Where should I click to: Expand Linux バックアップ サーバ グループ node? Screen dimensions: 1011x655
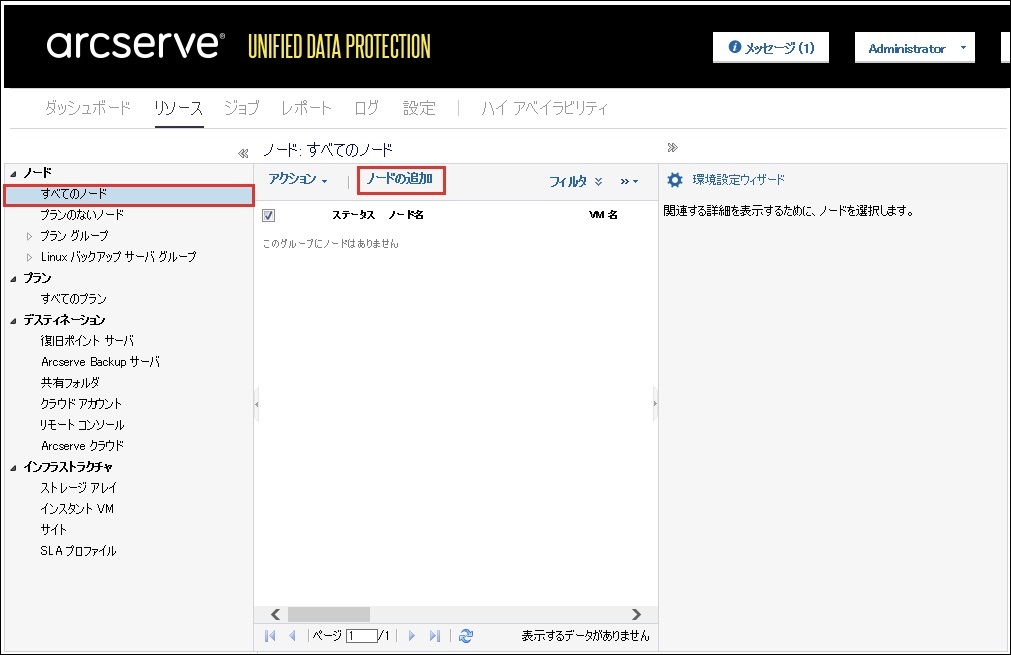[x=29, y=257]
